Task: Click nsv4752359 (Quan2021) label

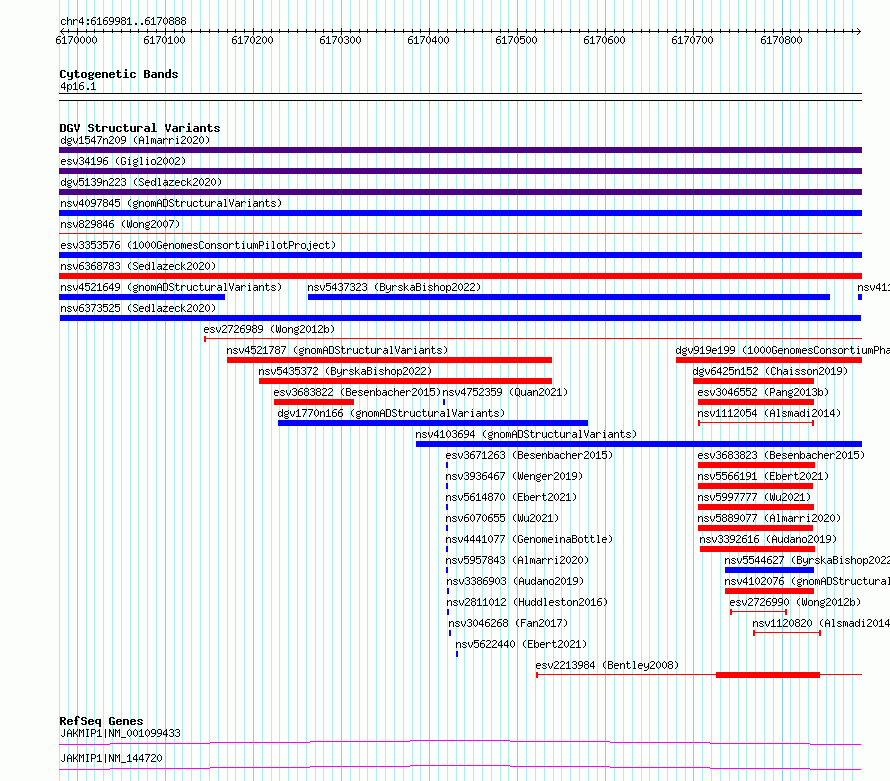Action: pos(505,392)
